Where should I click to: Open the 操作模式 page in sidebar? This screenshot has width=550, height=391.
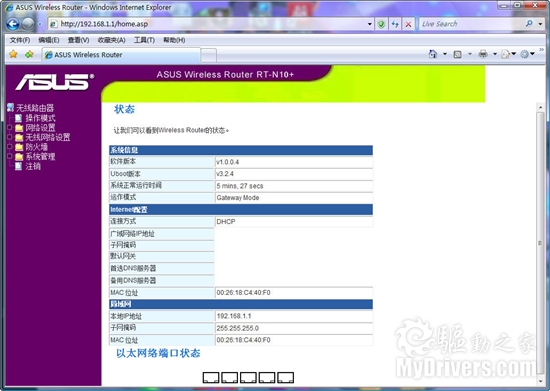point(40,118)
